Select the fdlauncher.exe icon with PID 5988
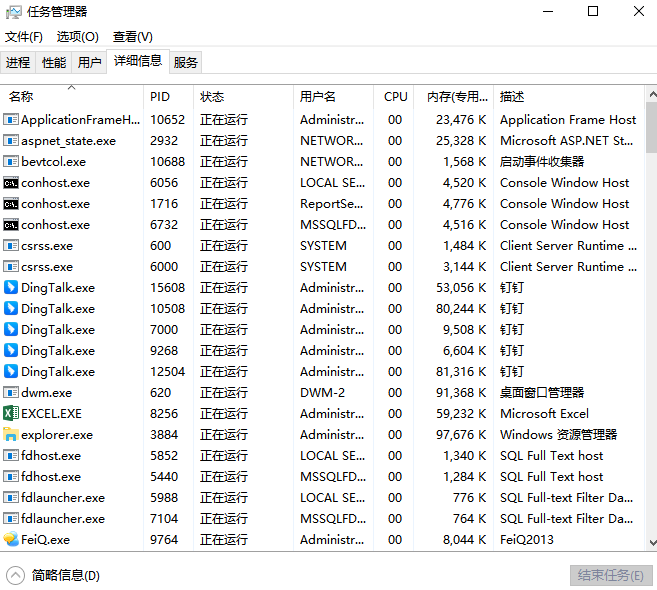This screenshot has height=590, width=657. pos(11,497)
